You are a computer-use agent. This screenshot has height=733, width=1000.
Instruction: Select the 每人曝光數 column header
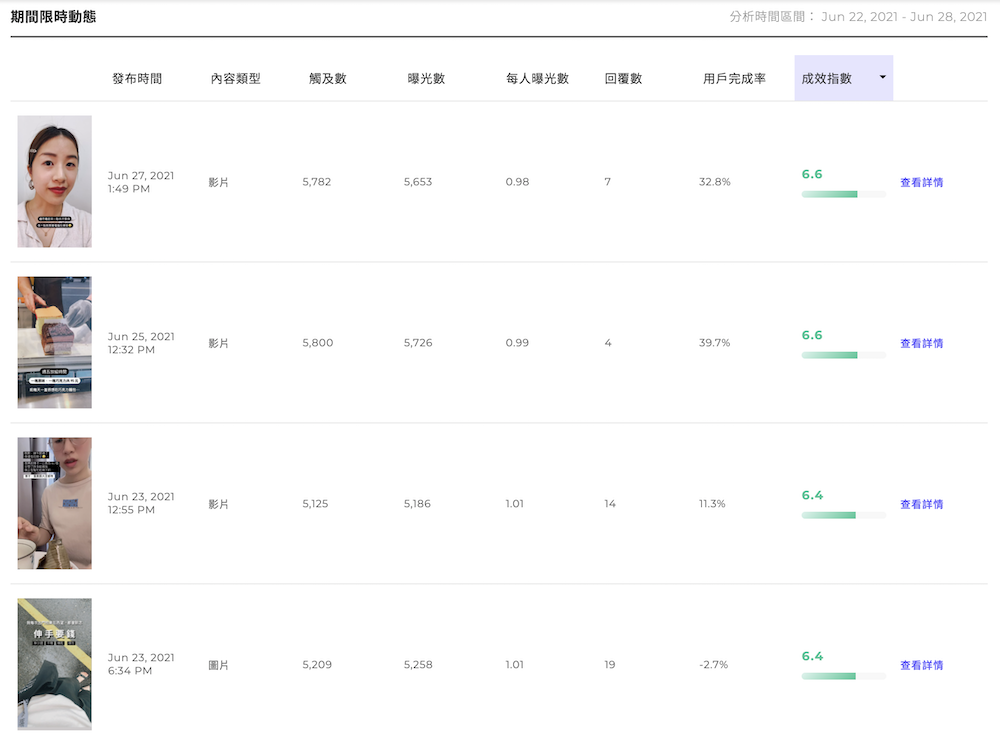coord(537,78)
